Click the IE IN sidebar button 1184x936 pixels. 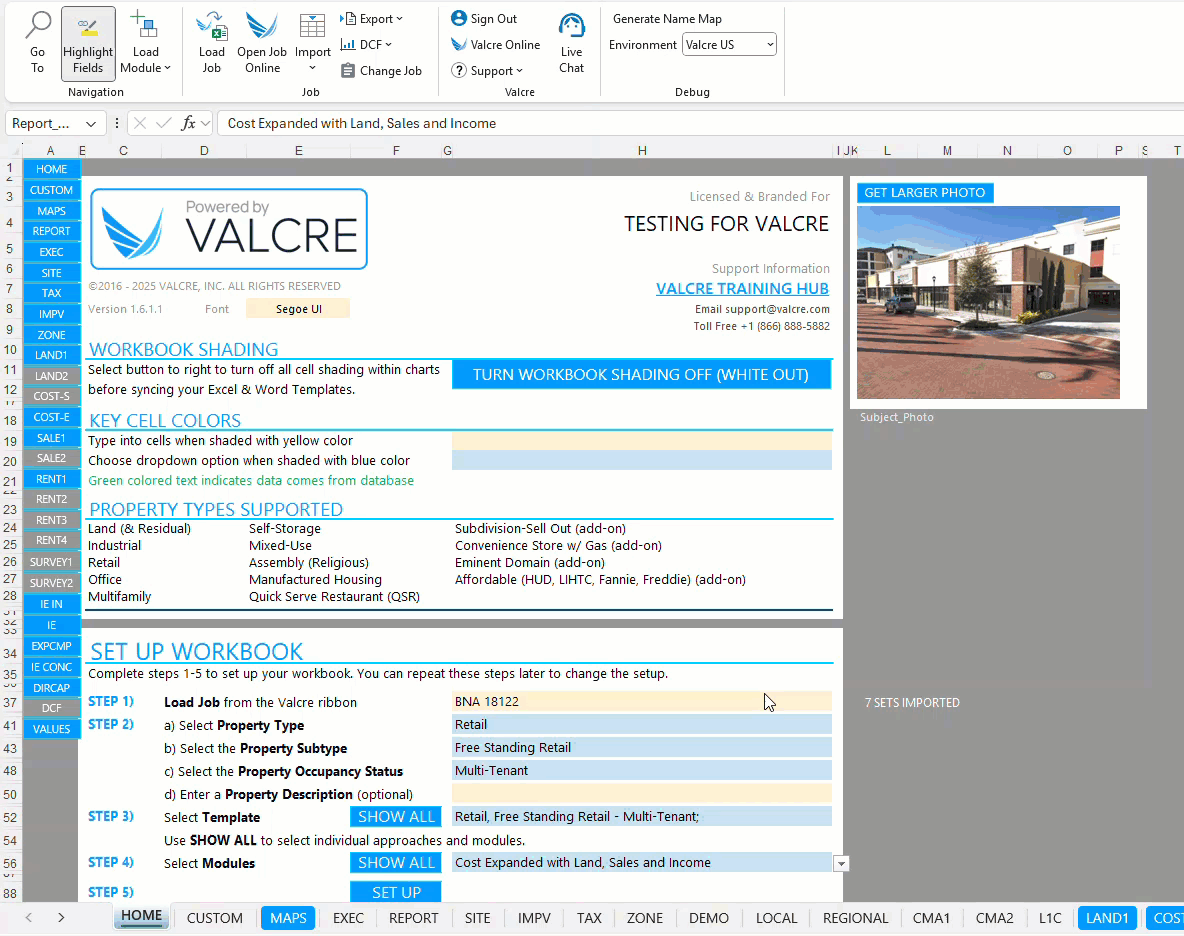51,604
